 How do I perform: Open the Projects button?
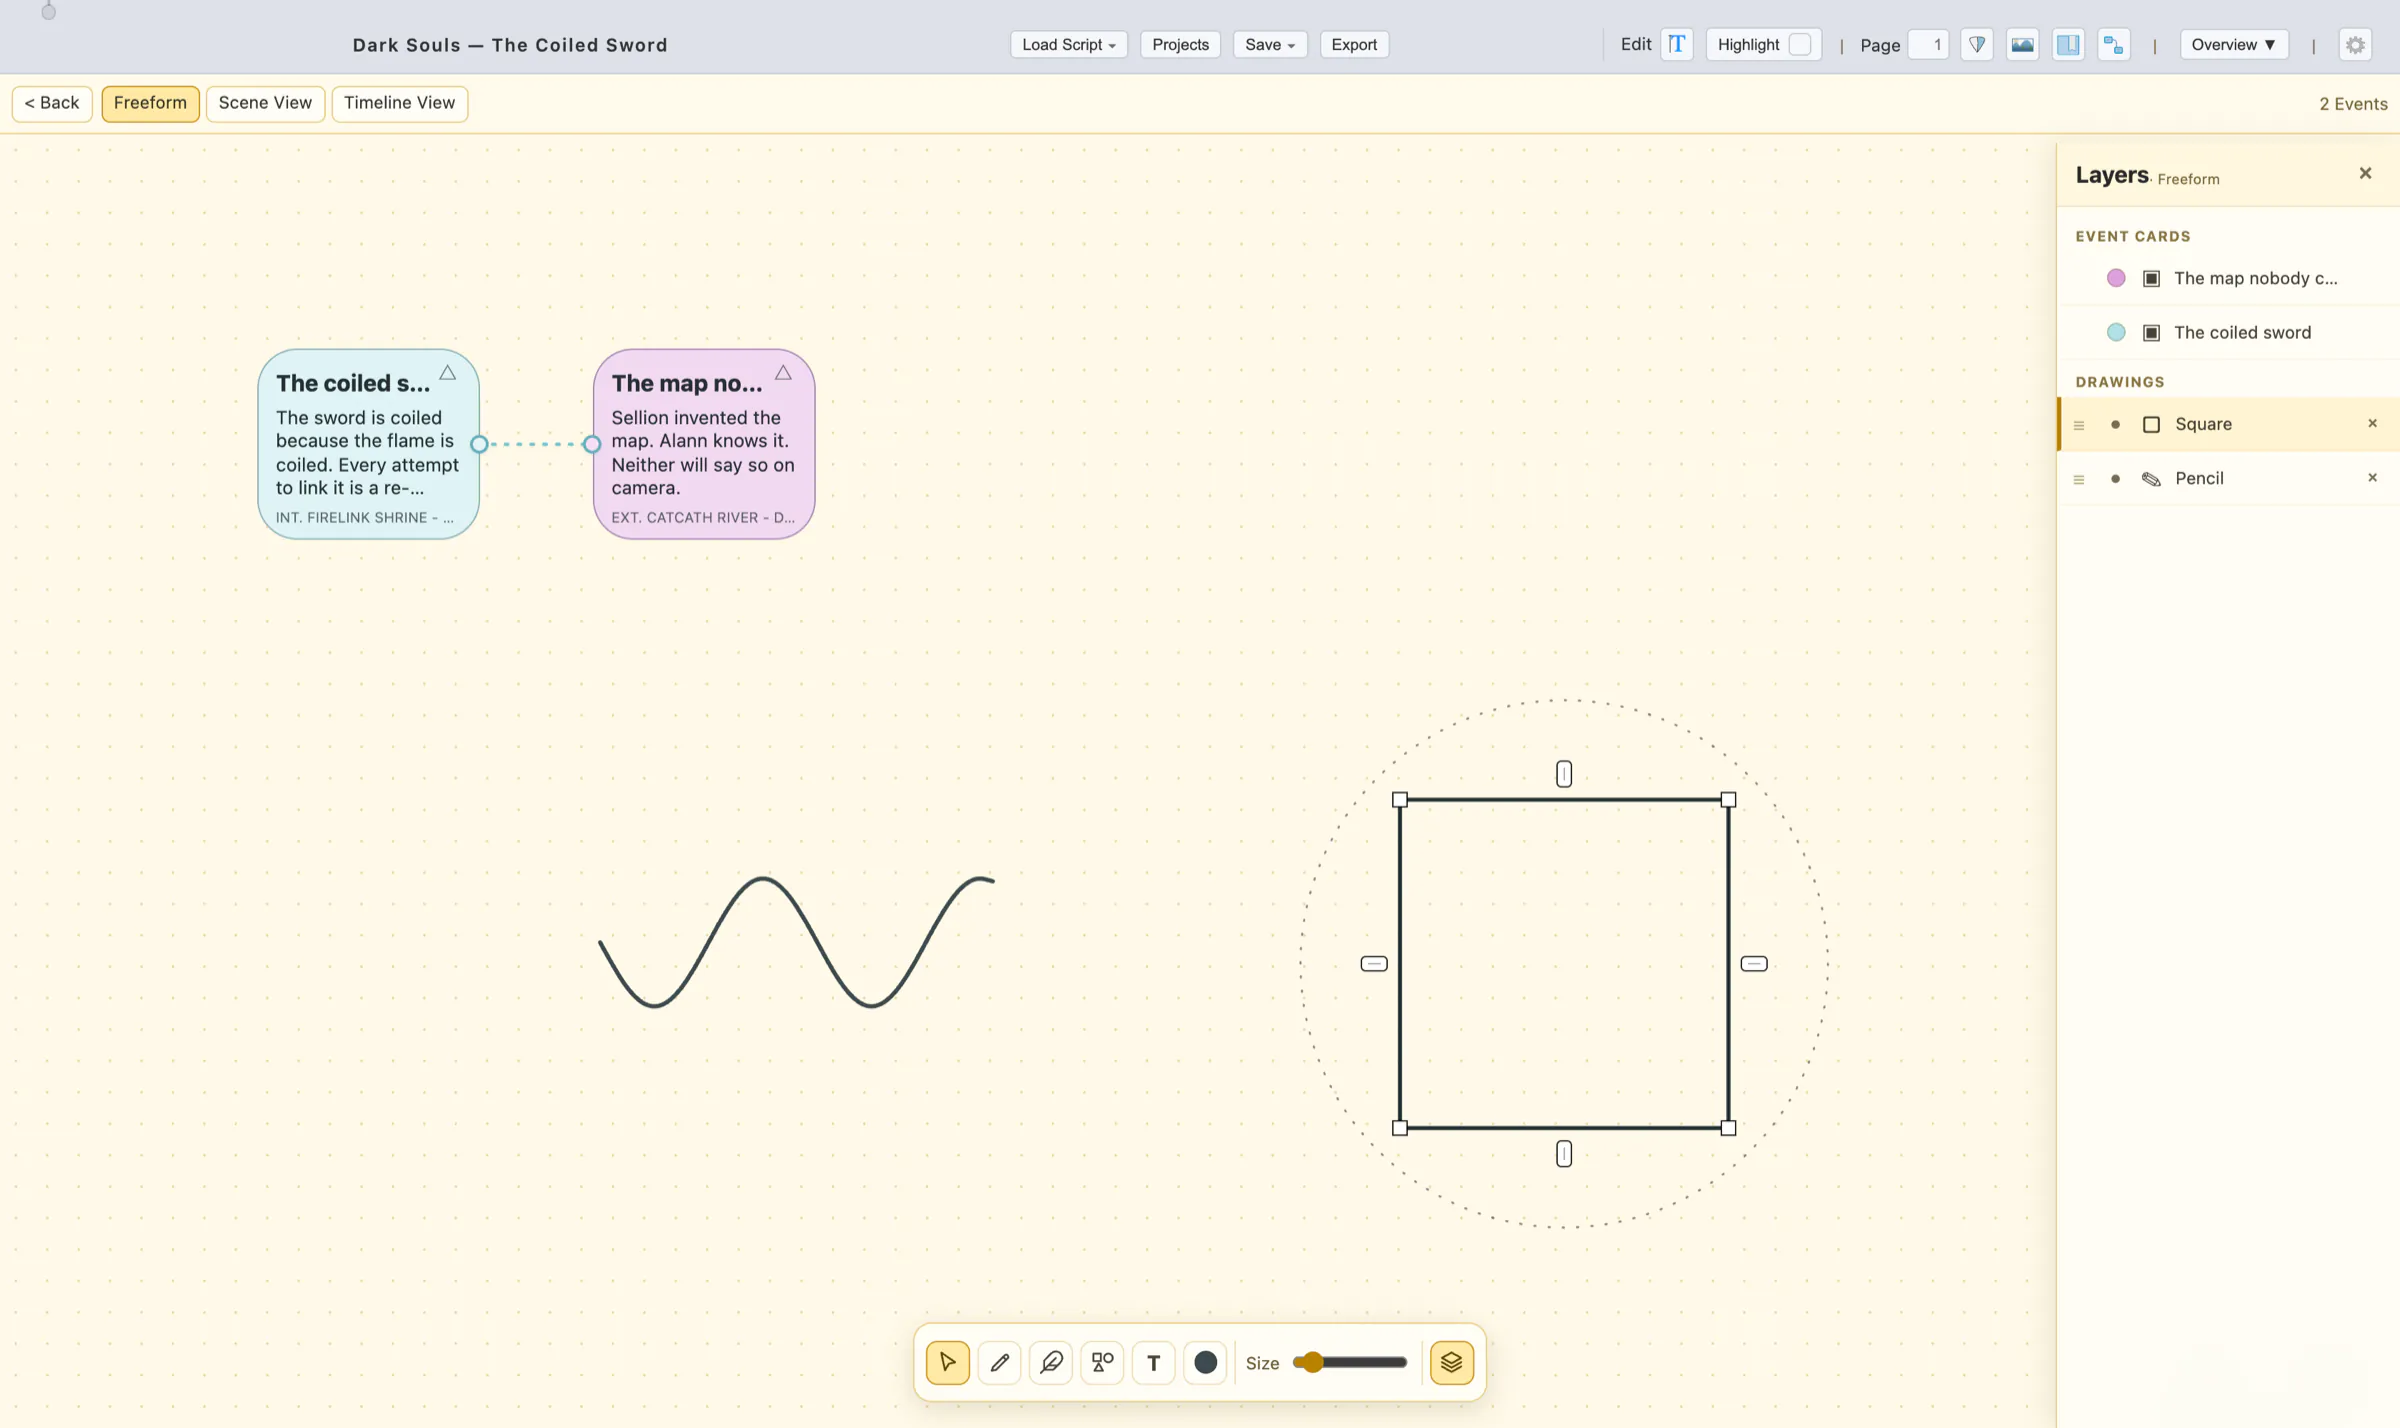click(1180, 44)
